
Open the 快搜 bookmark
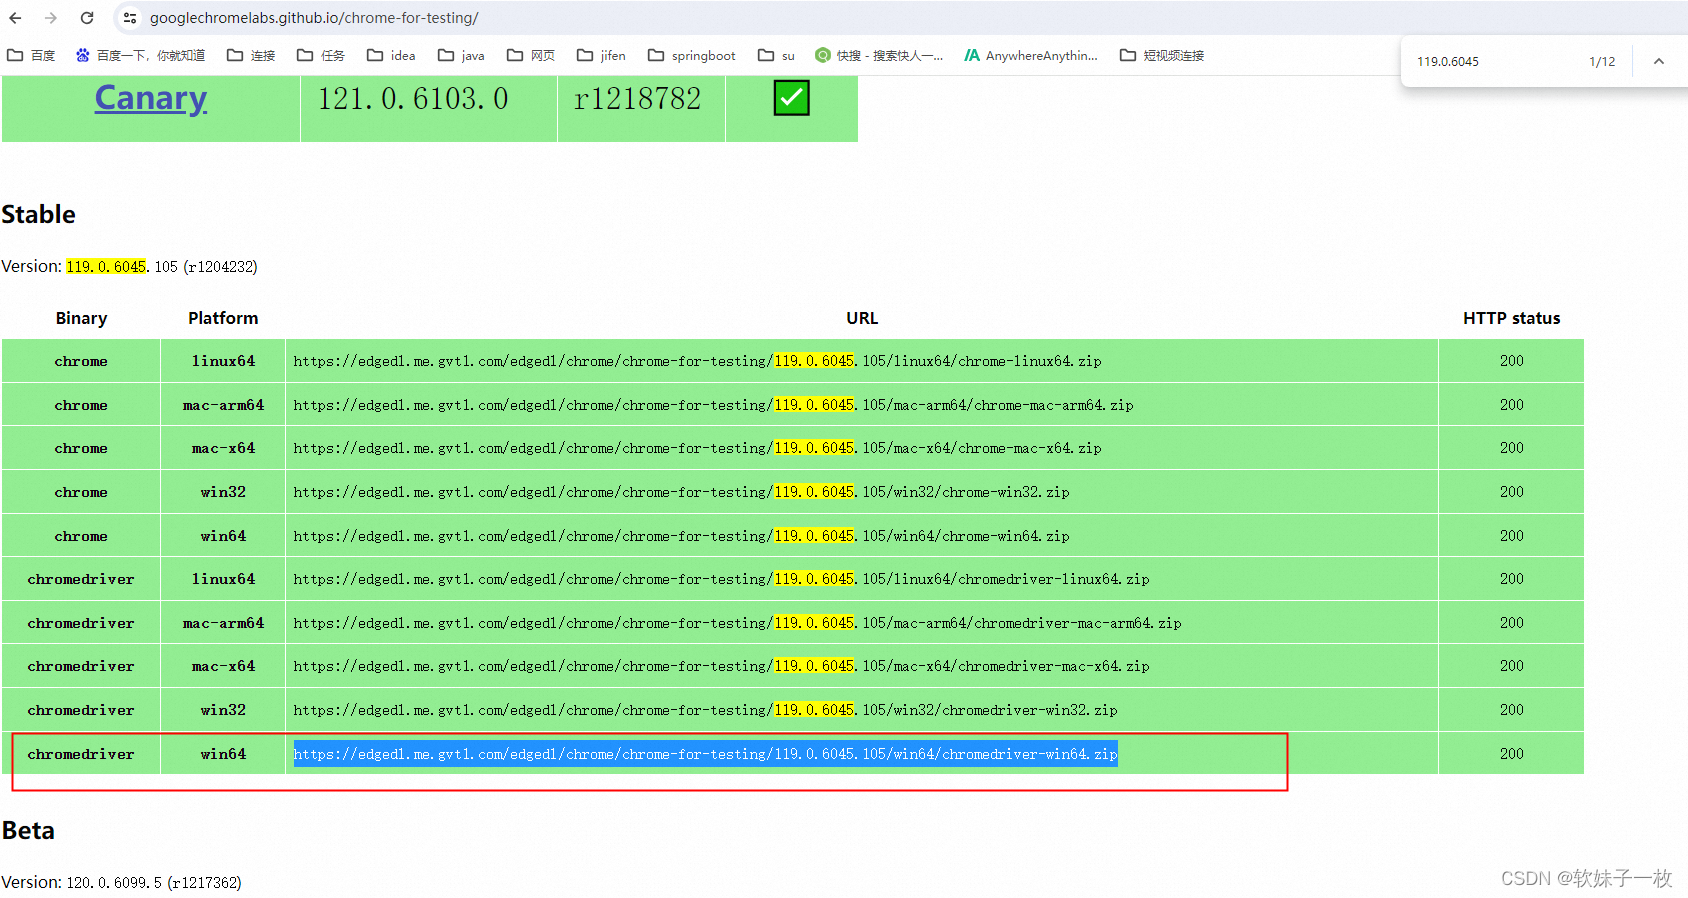tap(879, 56)
